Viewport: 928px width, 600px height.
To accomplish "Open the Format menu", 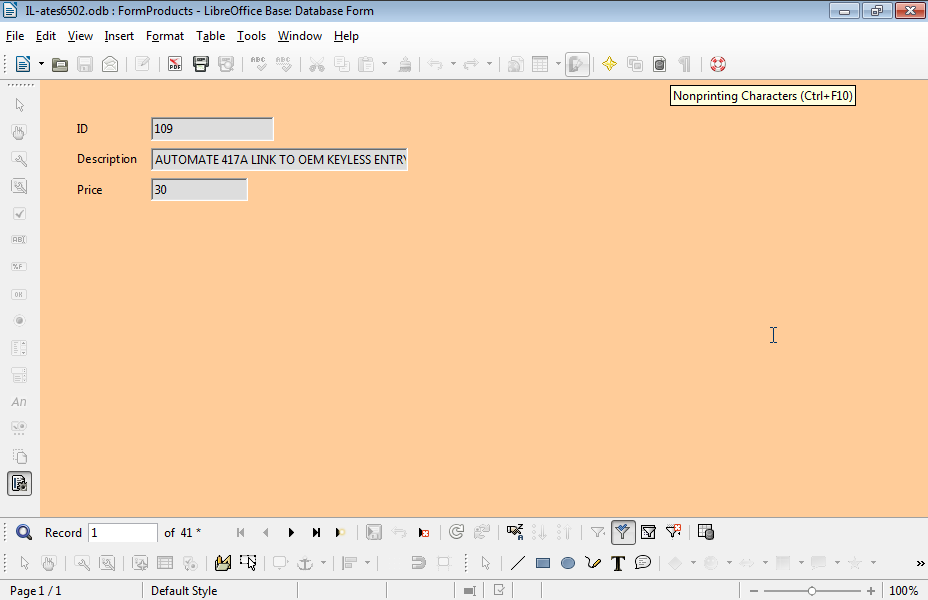I will click(165, 36).
